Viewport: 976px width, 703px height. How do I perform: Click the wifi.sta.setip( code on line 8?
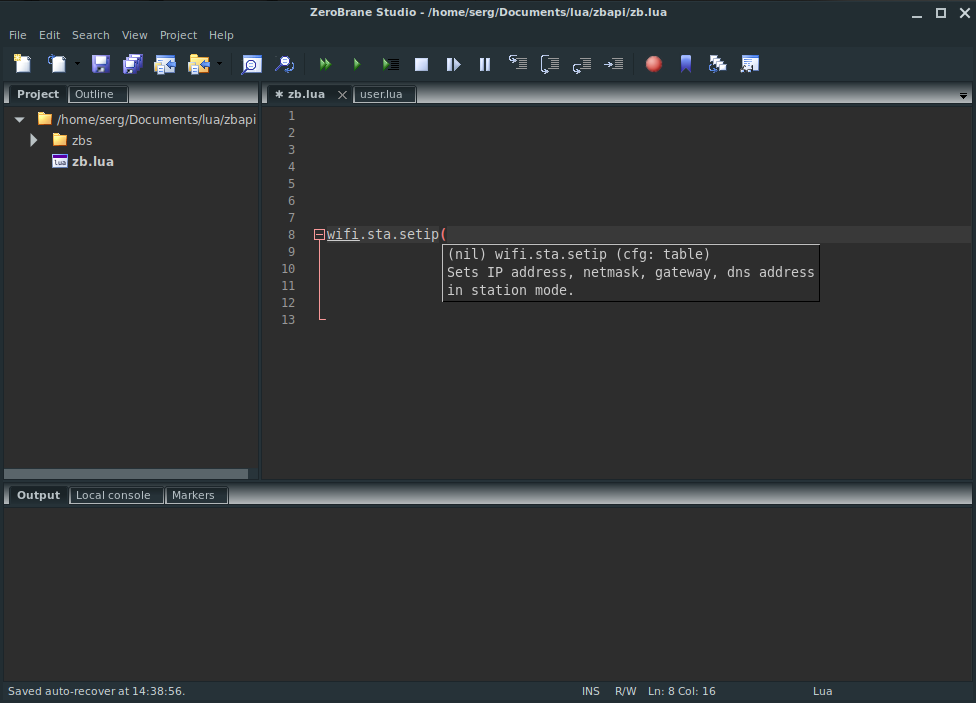pos(387,235)
